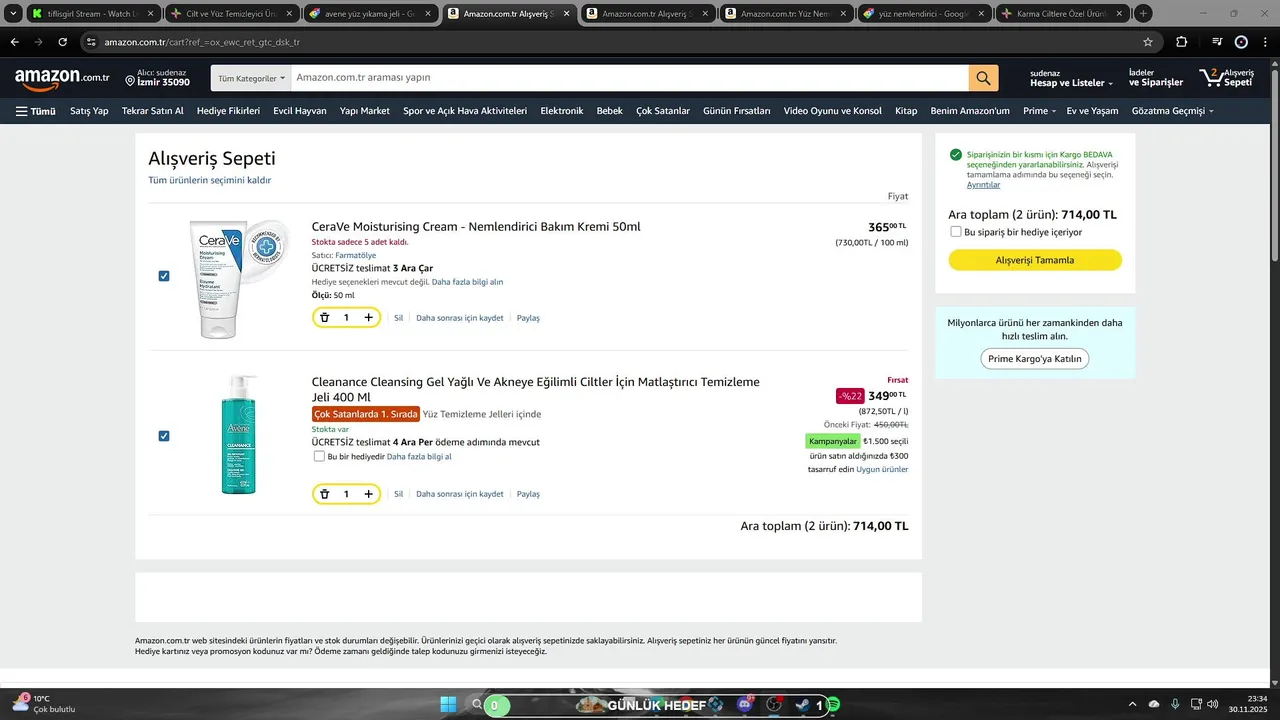Expand Gözatma Geçmişi dropdown
Image resolution: width=1280 pixels, height=720 pixels.
click(1173, 111)
